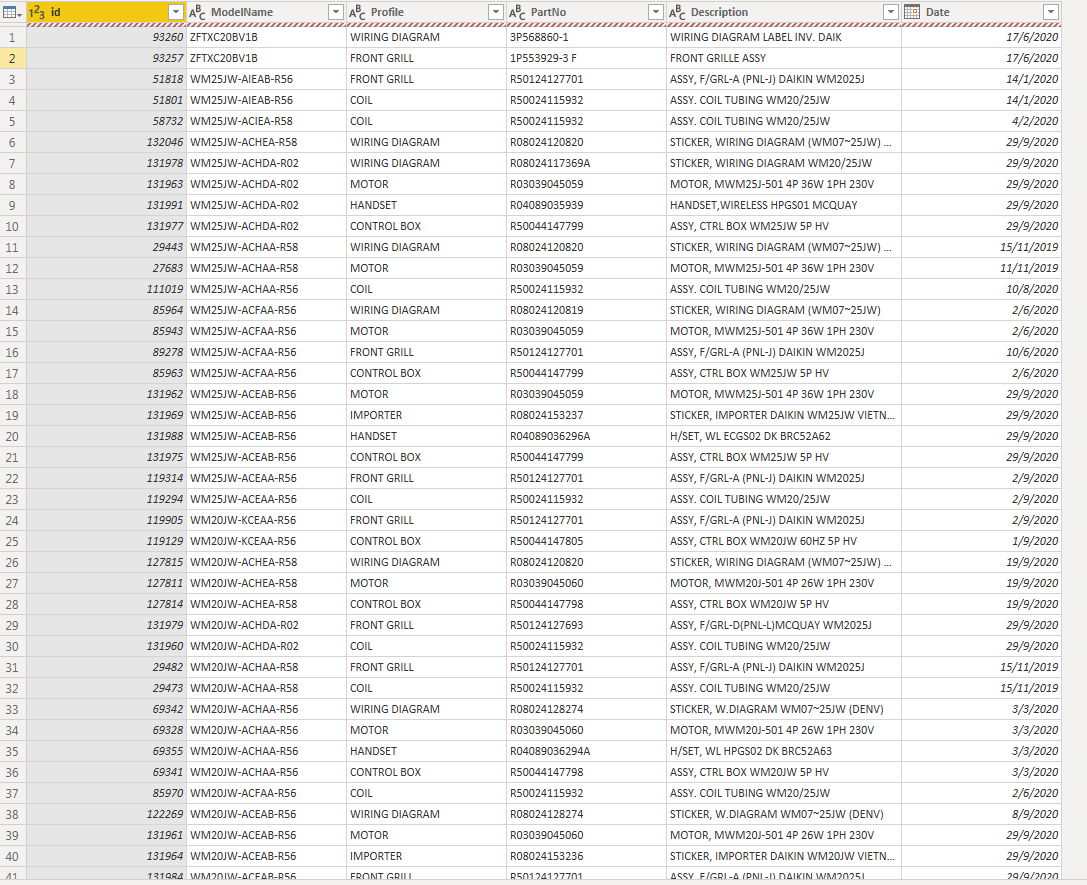Click description HANDSET,WIRELESS HPGS01 MCQUAY

pos(784,205)
